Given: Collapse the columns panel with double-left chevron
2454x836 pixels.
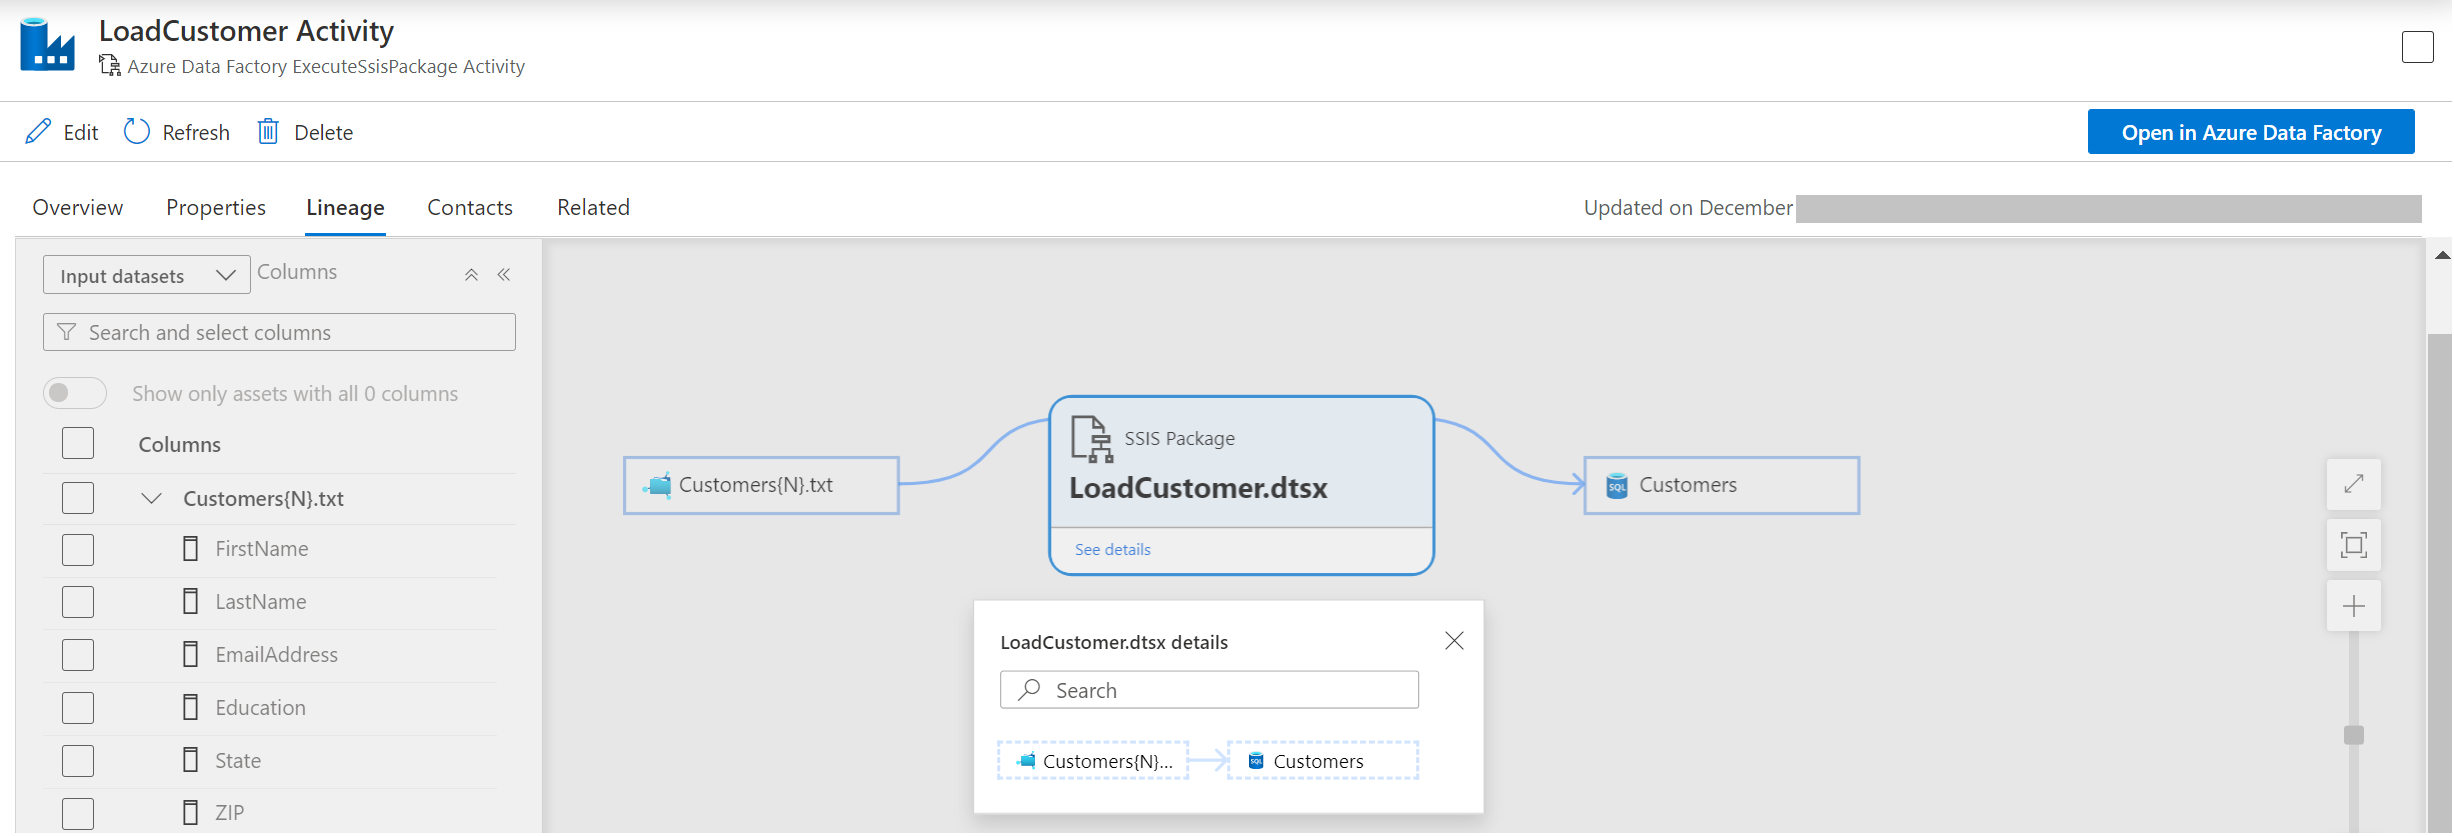Looking at the screenshot, I should pyautogui.click(x=504, y=275).
